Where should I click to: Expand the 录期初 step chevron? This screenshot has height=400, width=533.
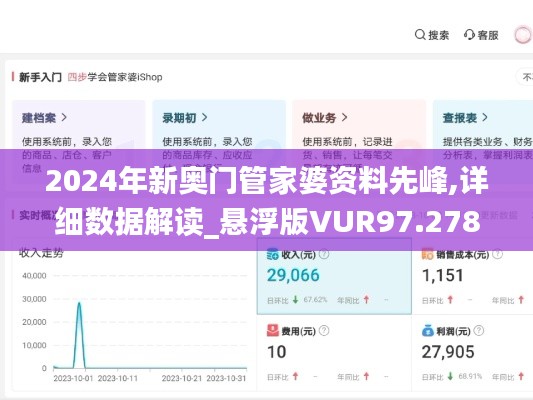(204, 118)
